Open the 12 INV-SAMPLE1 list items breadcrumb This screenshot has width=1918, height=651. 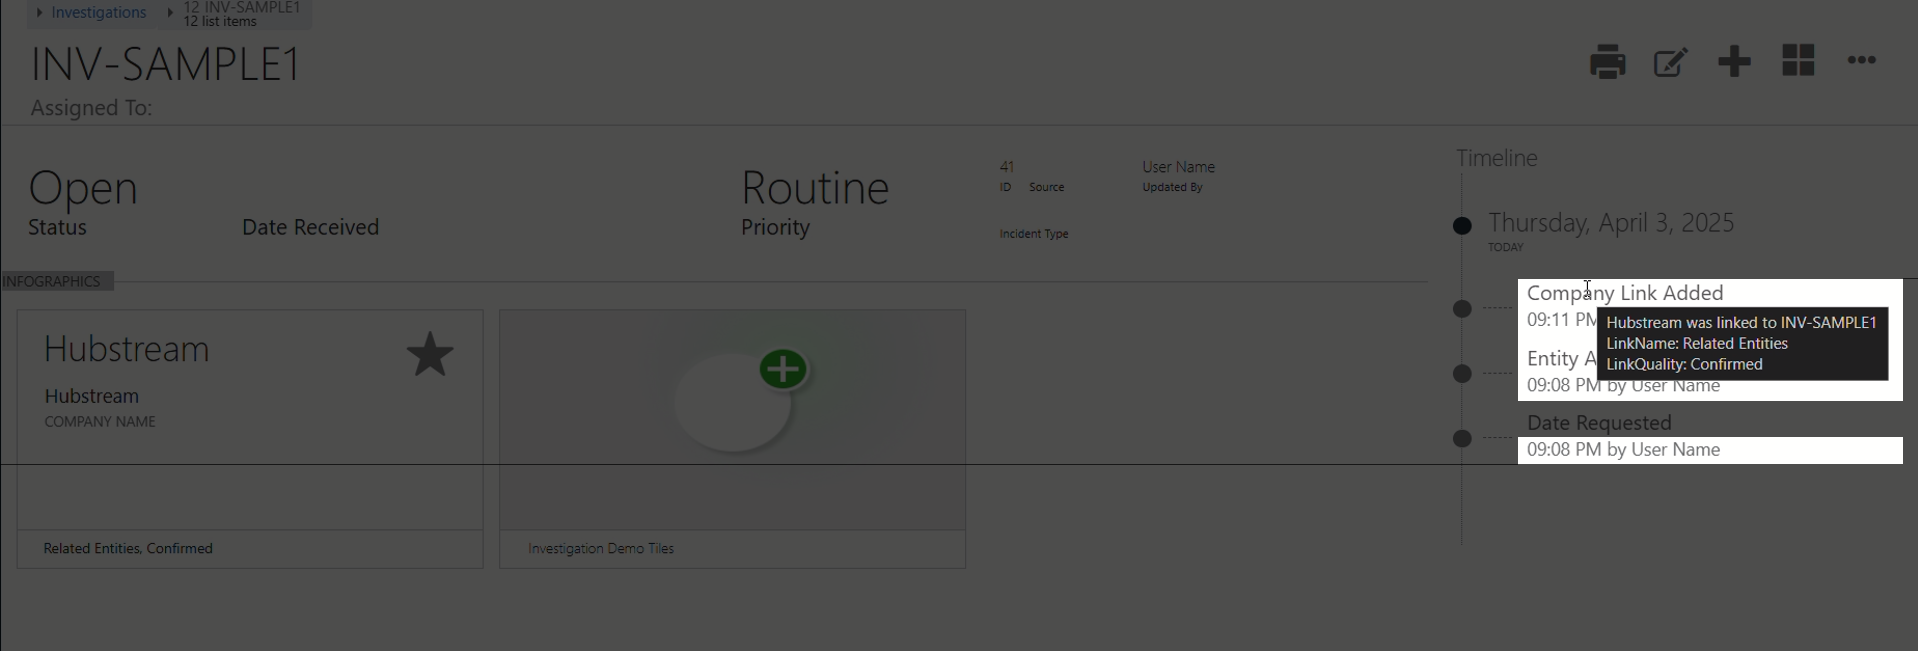(x=242, y=14)
